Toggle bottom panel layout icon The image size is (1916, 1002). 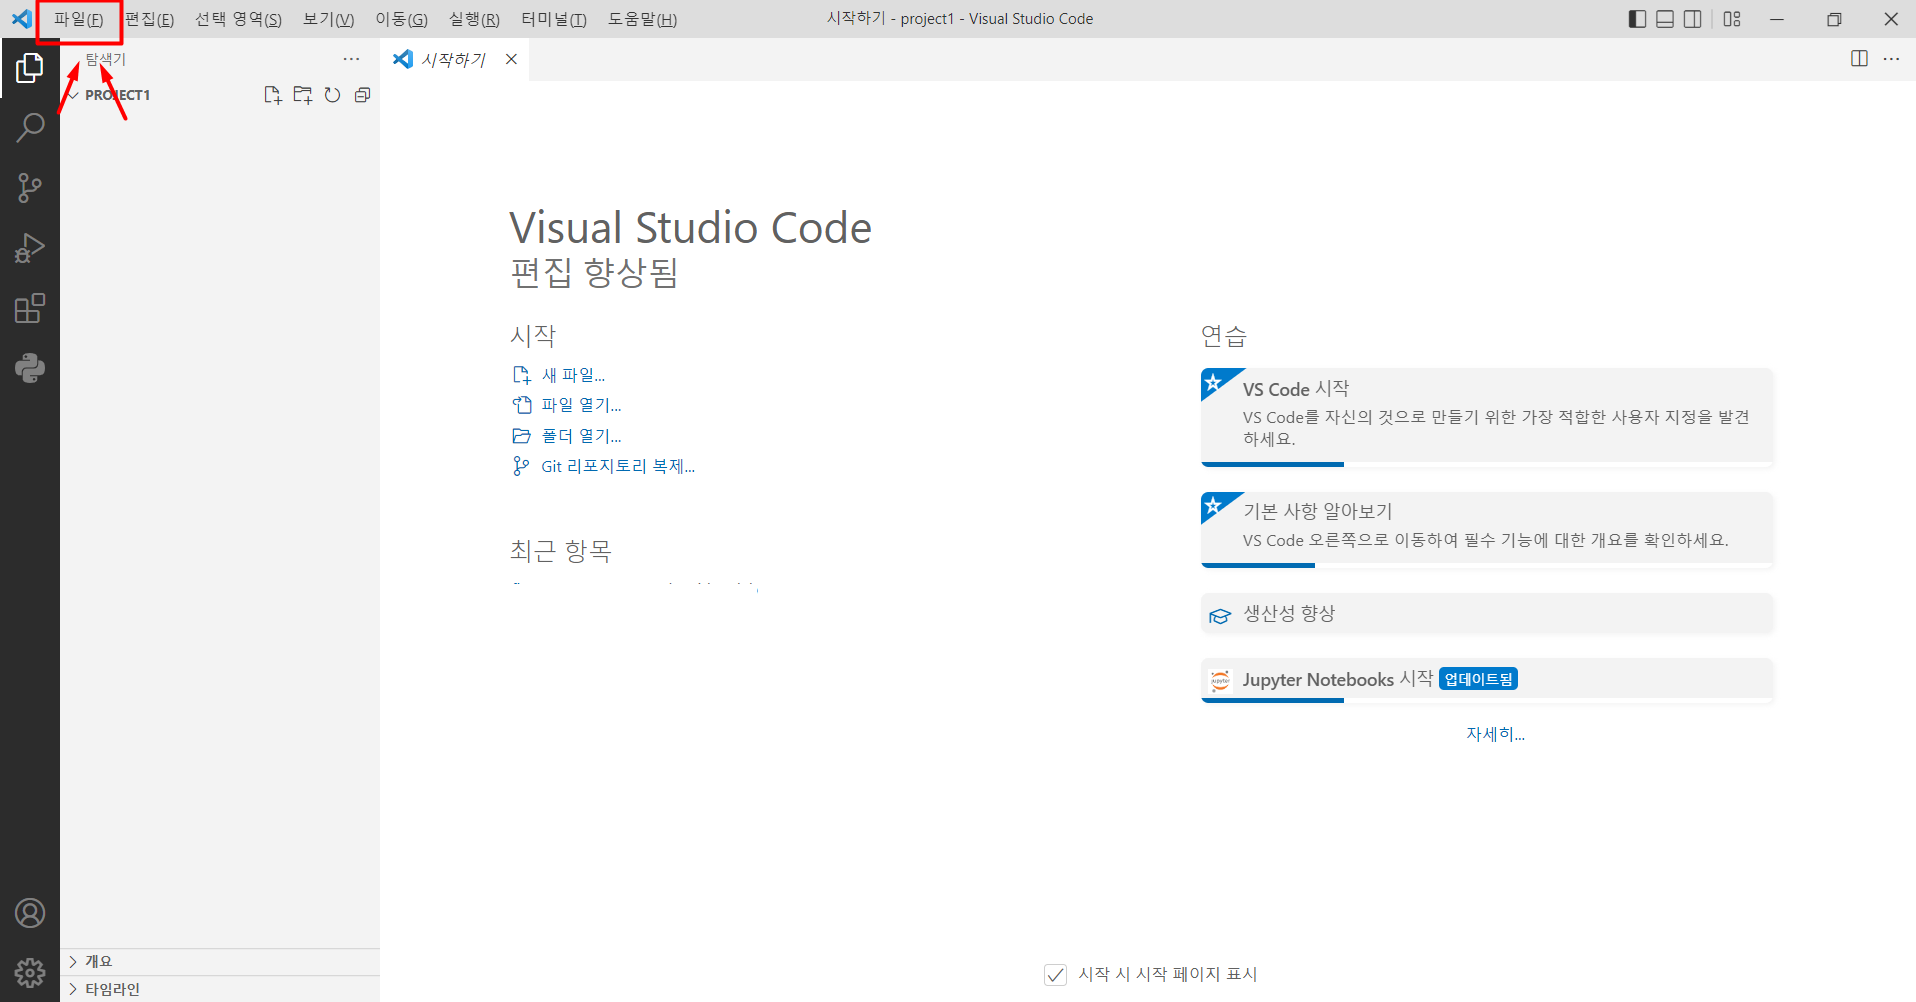click(1665, 19)
